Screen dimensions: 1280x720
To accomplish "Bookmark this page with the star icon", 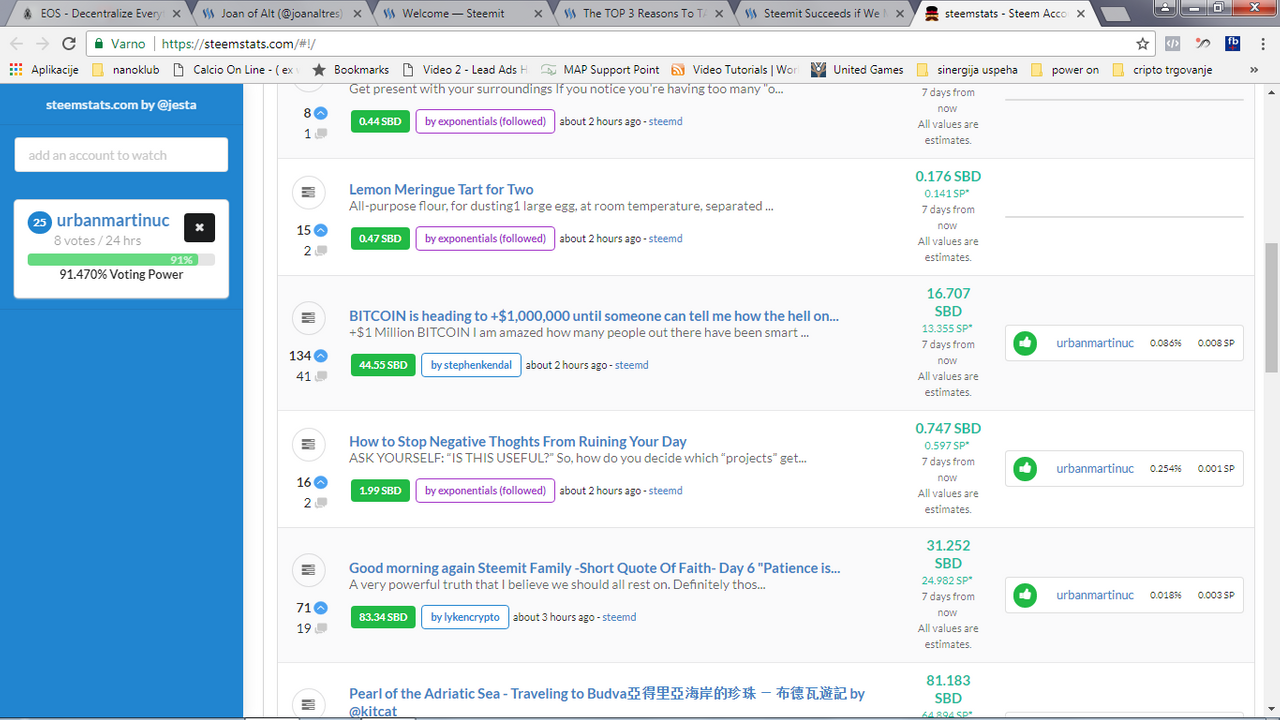I will pos(1142,44).
